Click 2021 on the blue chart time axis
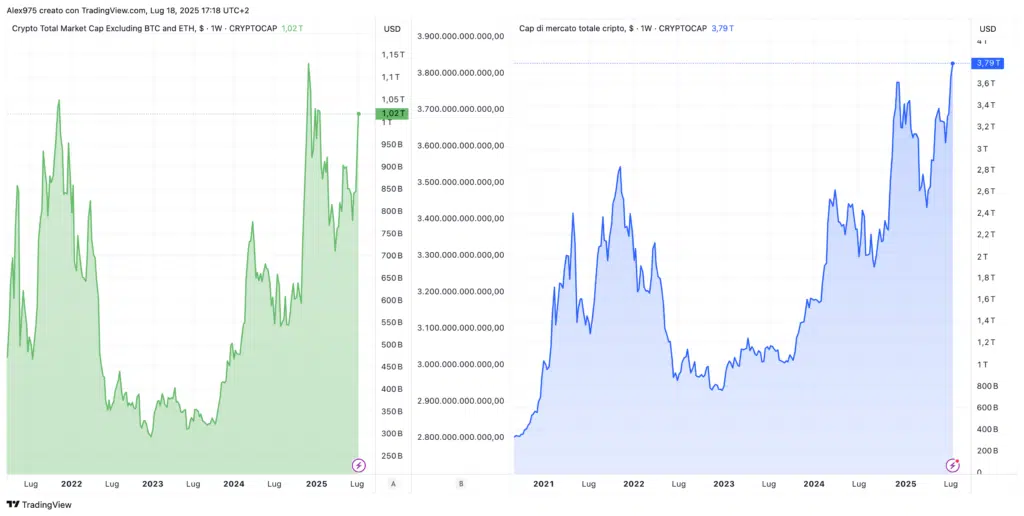1024x516 pixels. click(x=543, y=483)
